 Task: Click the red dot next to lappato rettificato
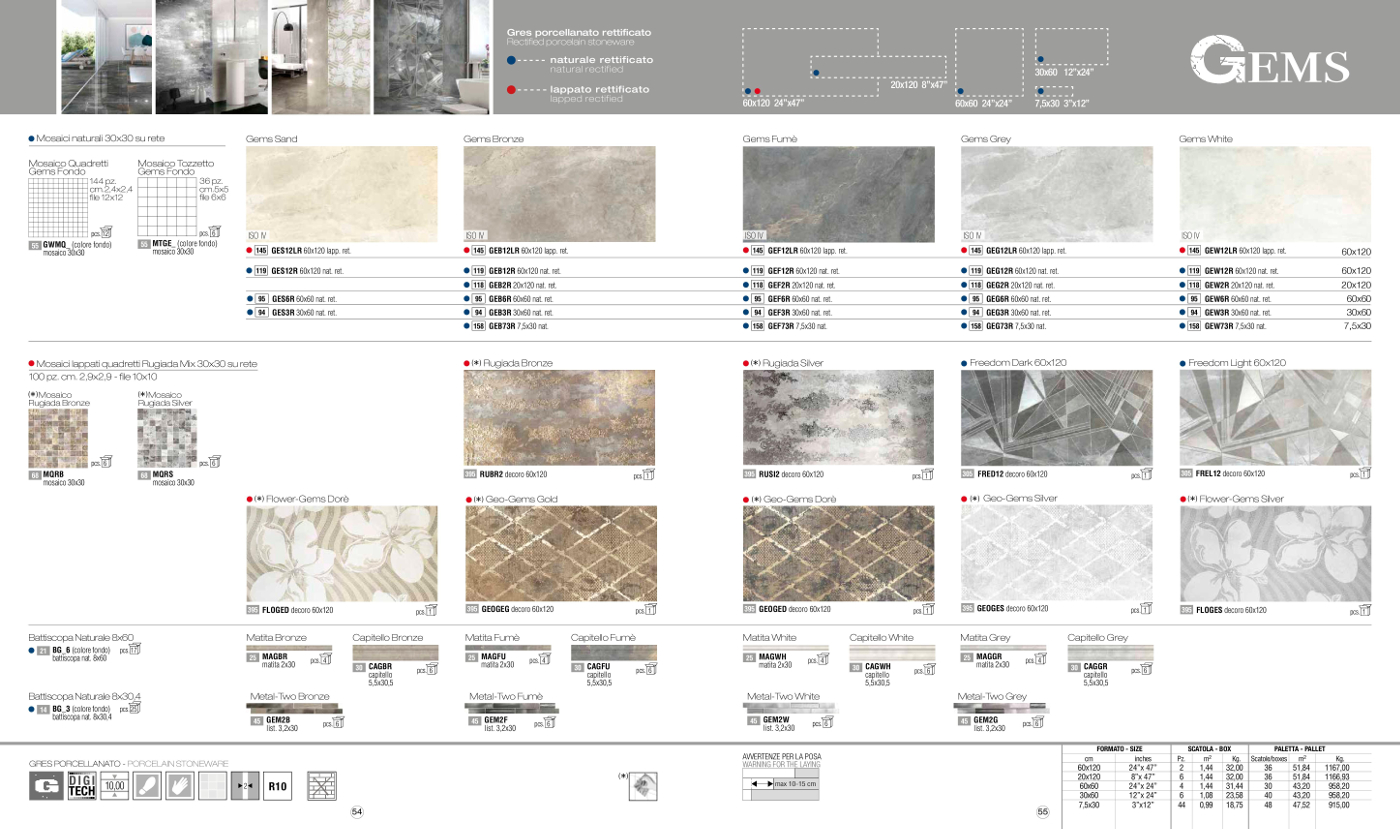click(x=512, y=90)
